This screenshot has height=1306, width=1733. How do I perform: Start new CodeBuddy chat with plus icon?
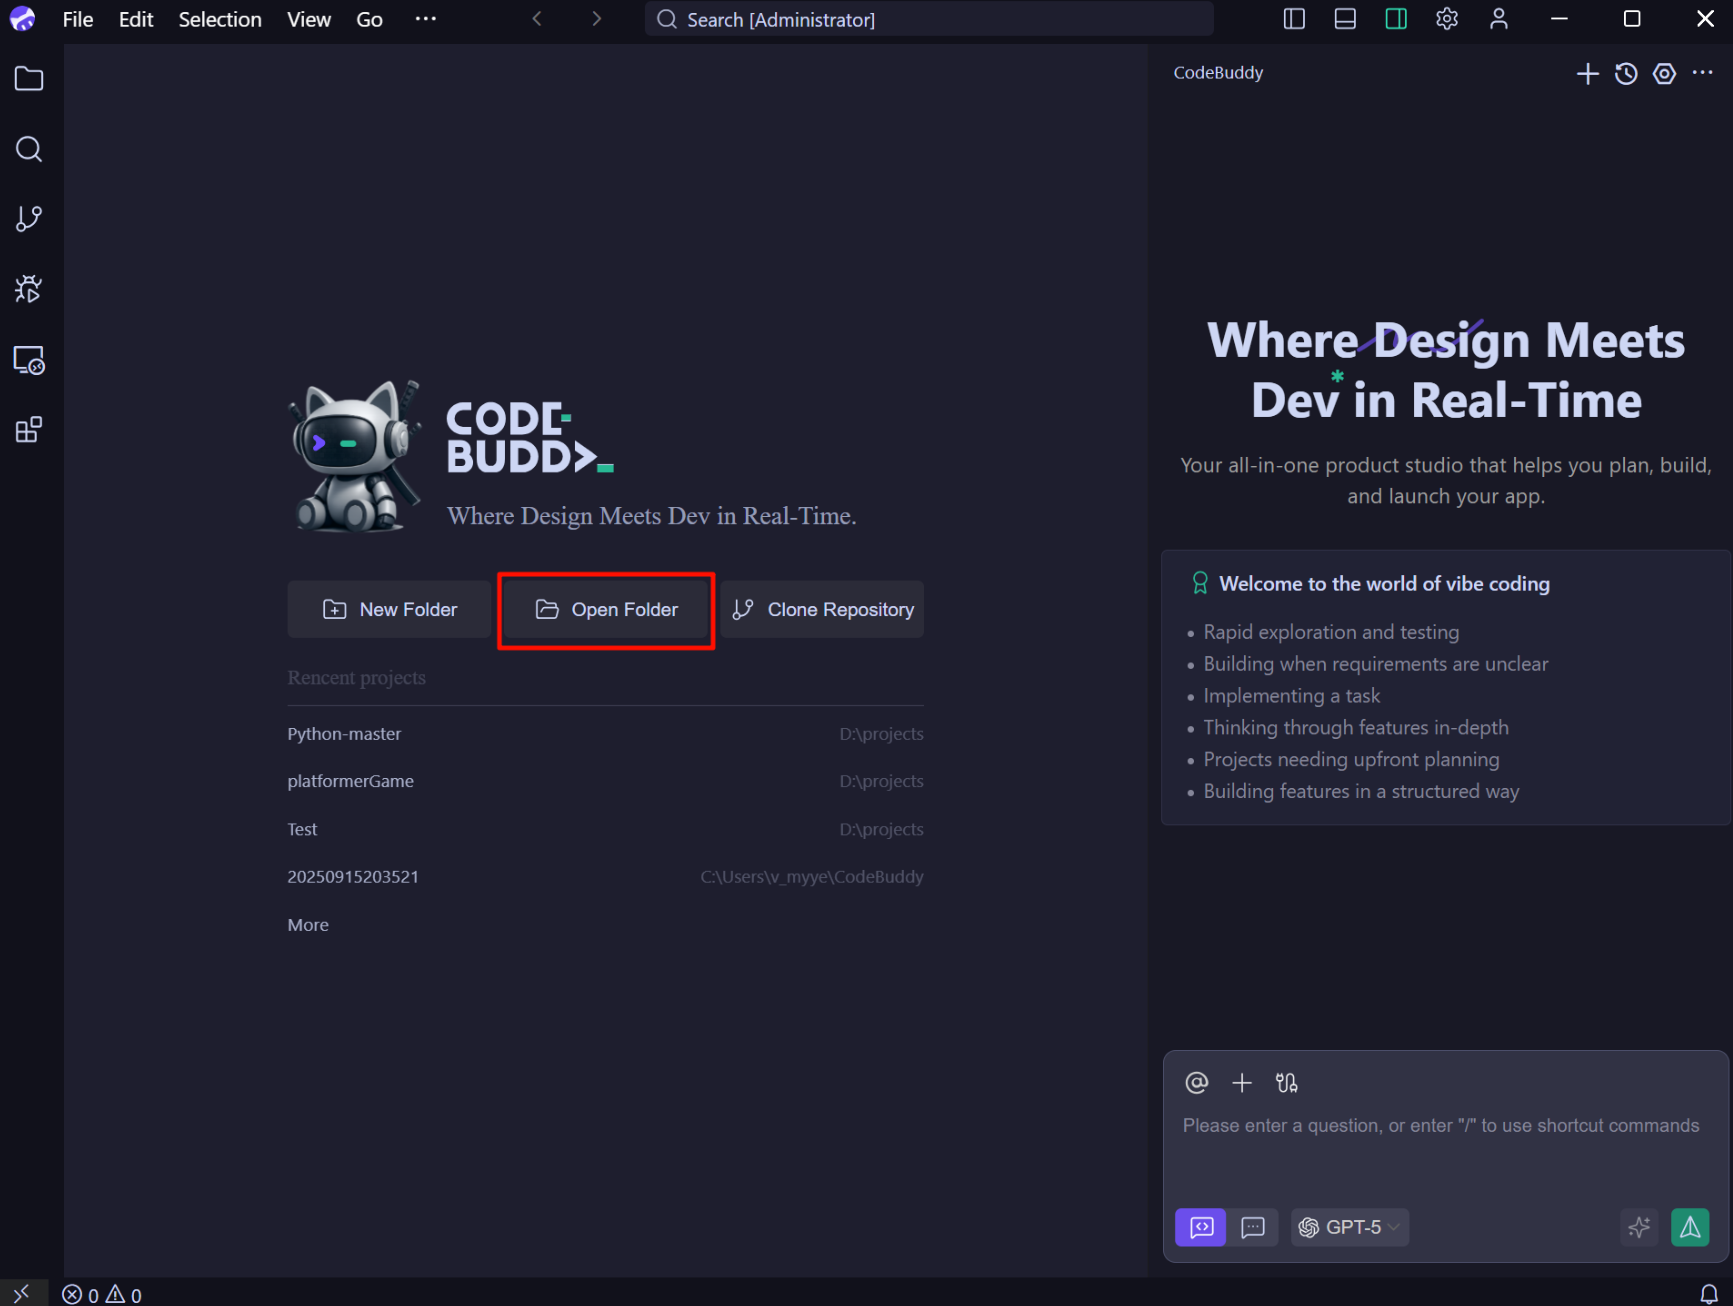(1587, 73)
